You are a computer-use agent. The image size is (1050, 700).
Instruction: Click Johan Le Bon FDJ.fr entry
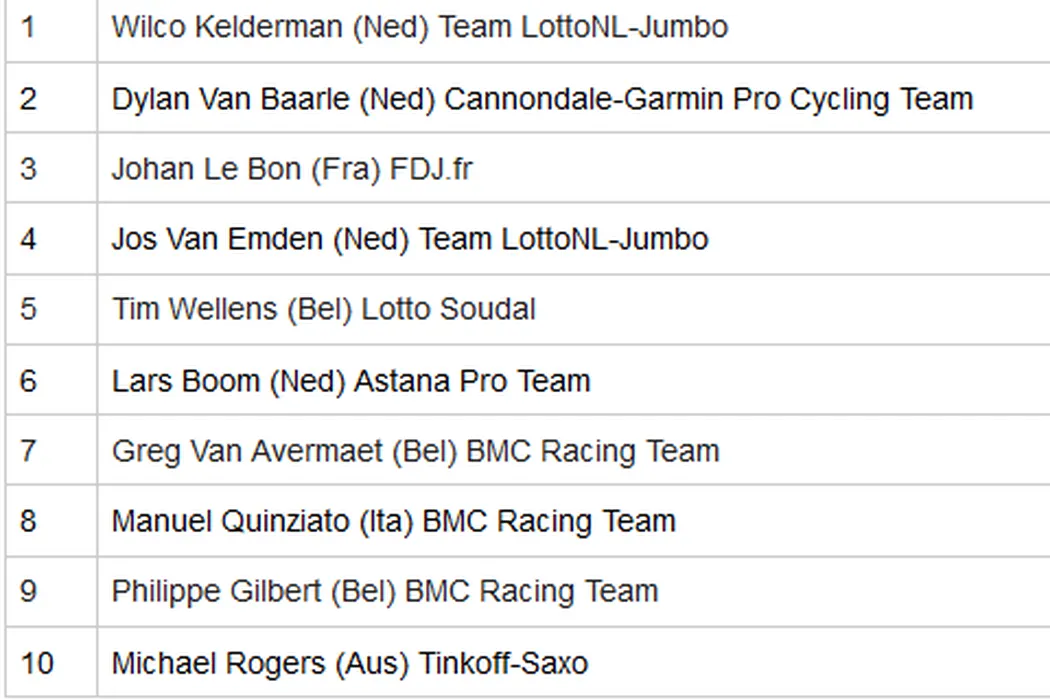[x=291, y=169]
